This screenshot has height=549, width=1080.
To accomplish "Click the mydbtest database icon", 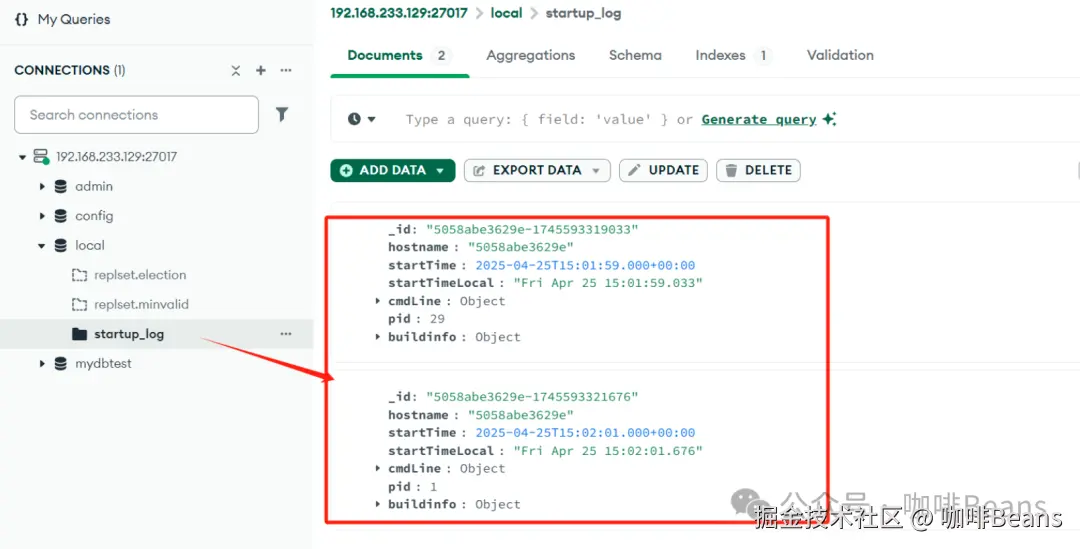I will (x=61, y=364).
